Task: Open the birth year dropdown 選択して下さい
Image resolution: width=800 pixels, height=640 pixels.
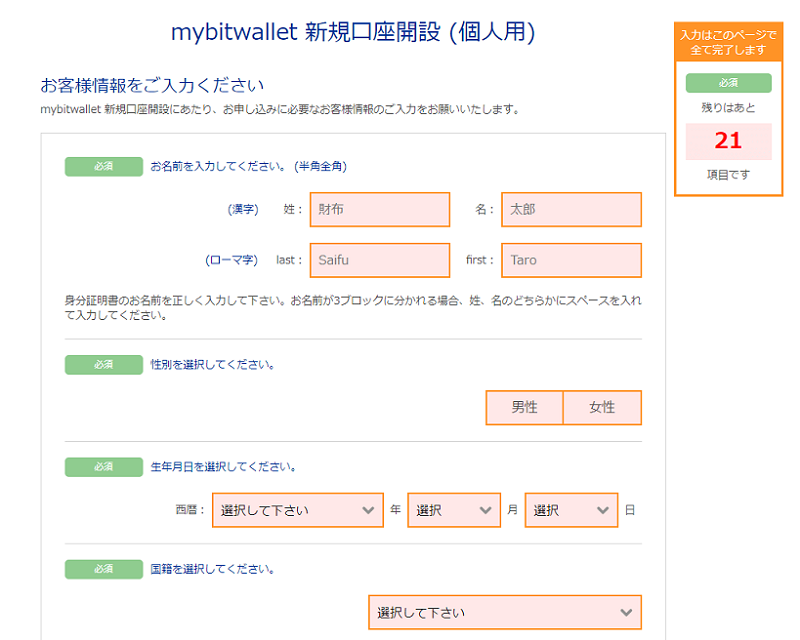Action: click(x=297, y=510)
